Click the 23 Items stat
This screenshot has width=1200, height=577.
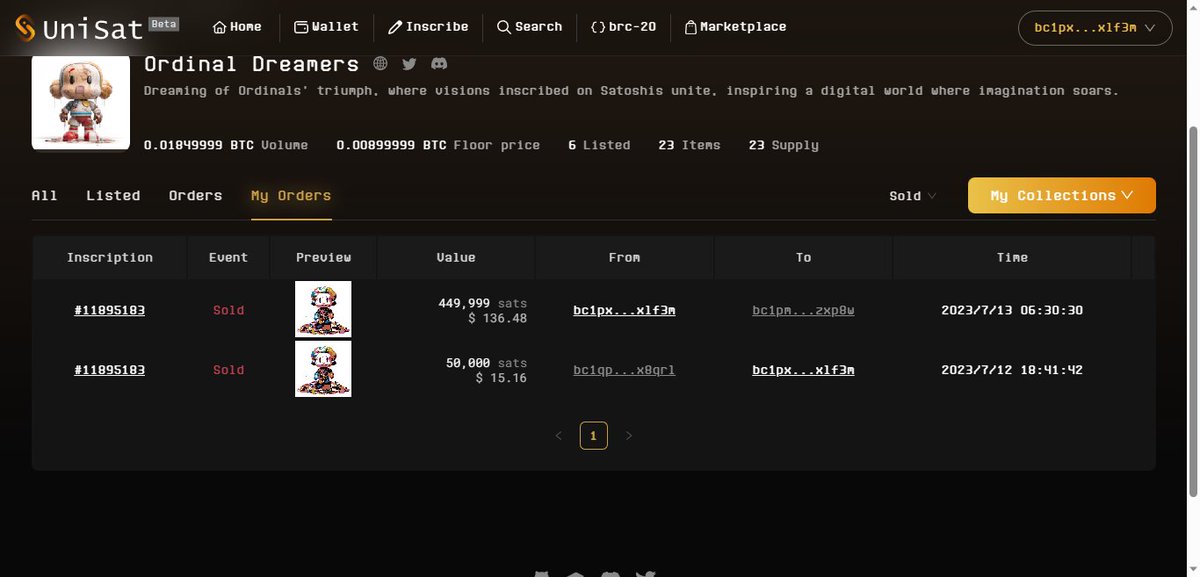(x=689, y=145)
